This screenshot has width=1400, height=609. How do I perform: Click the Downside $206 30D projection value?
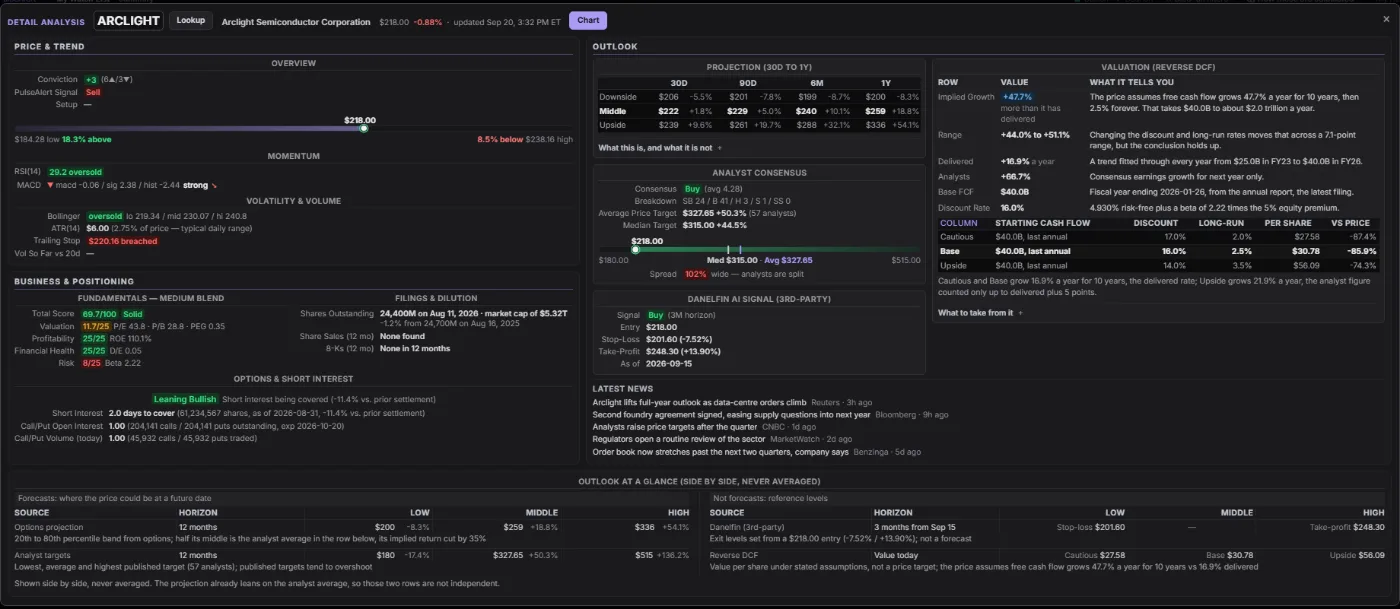(668, 97)
